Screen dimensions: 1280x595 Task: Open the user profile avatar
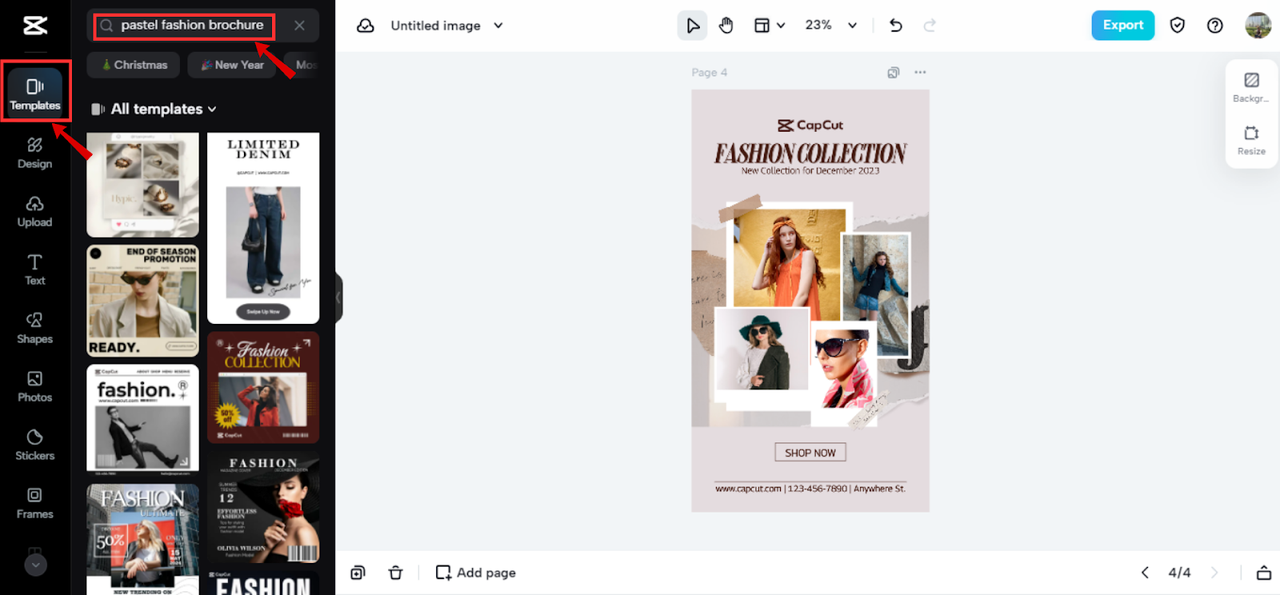coord(1258,25)
